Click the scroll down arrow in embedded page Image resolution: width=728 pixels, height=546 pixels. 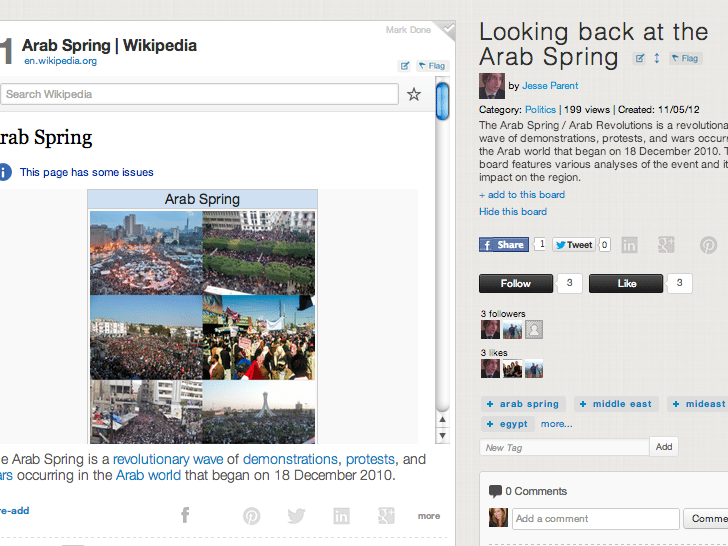click(442, 436)
